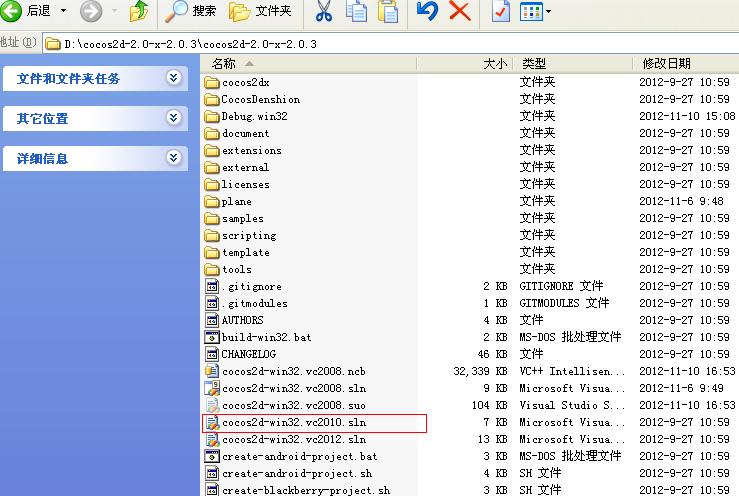Viewport: 739px width, 496px height.
Task: Select the AUTHORS file
Action: pyautogui.click(x=234, y=320)
